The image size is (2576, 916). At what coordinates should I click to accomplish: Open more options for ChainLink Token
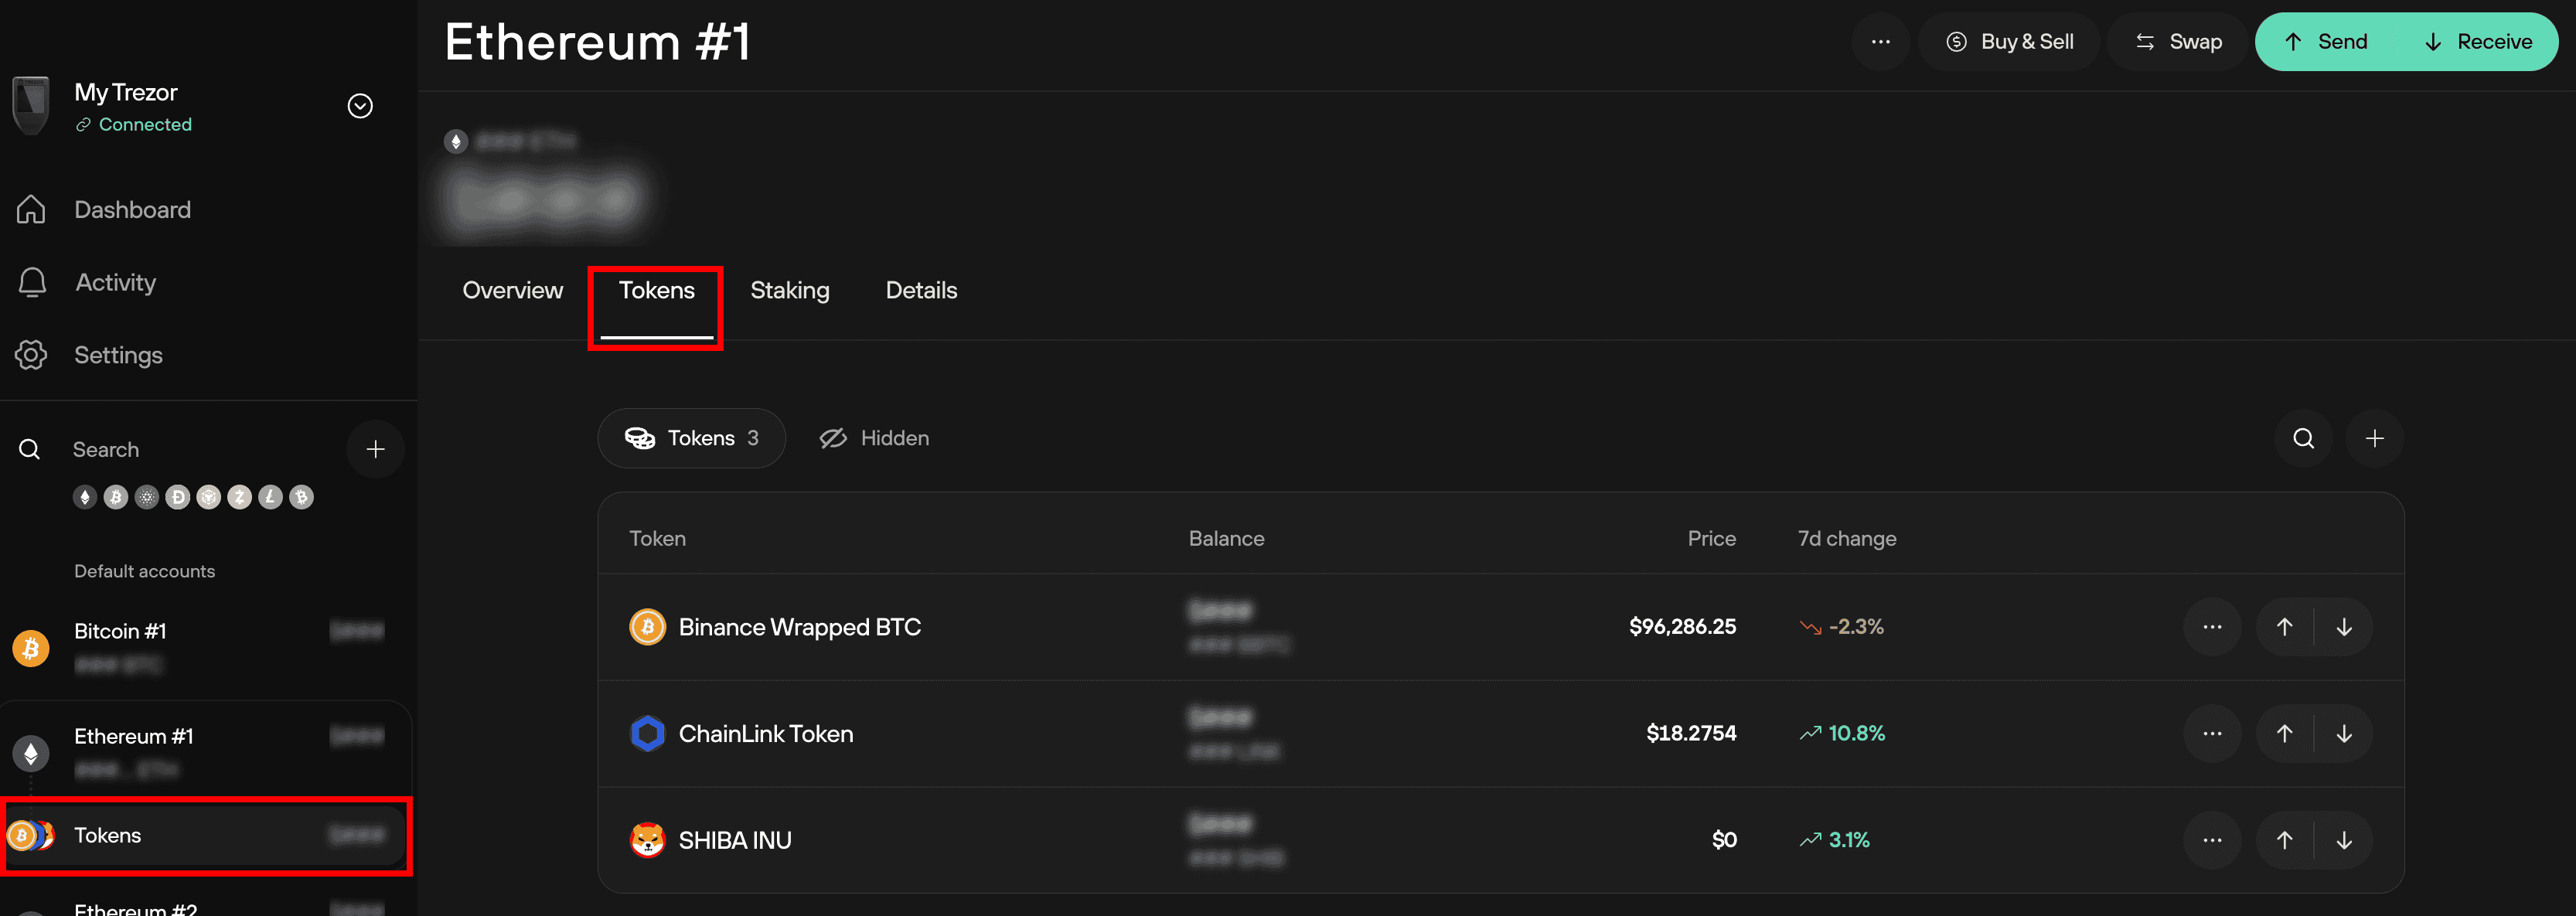(x=2212, y=734)
